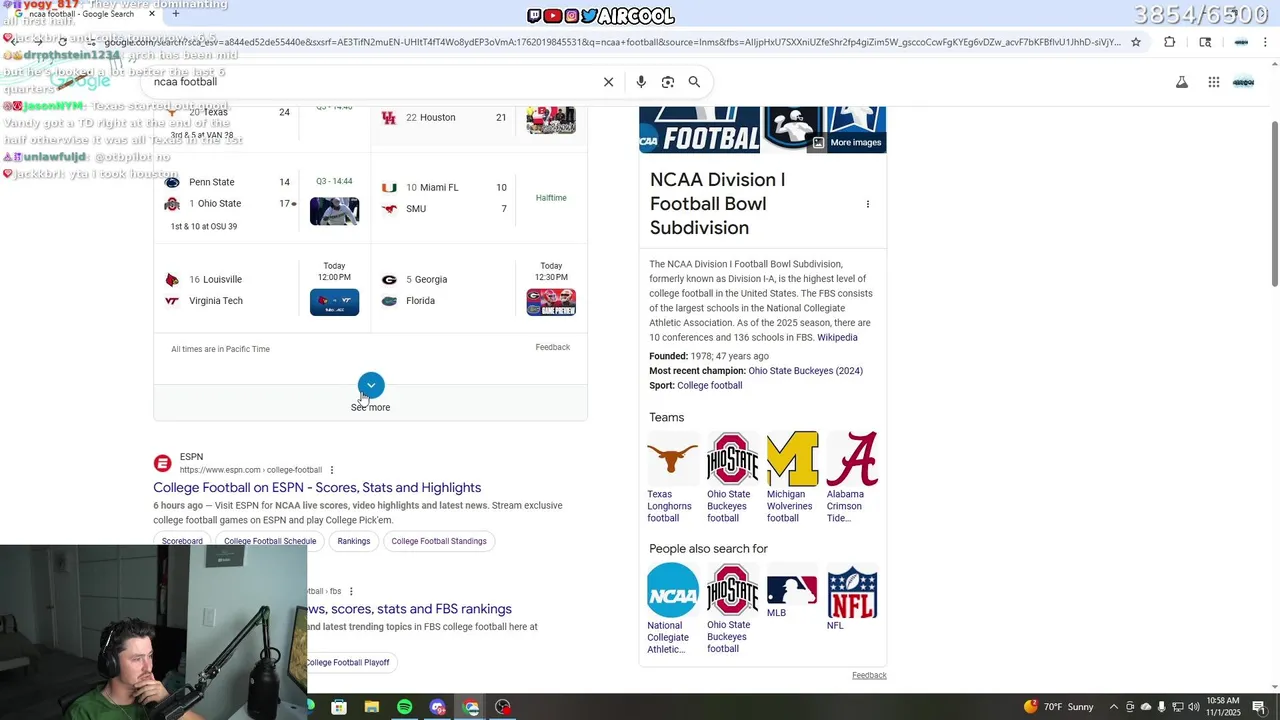The width and height of the screenshot is (1280, 720).
Task: Open the browser Extensions puzzle icon
Action: [1170, 42]
